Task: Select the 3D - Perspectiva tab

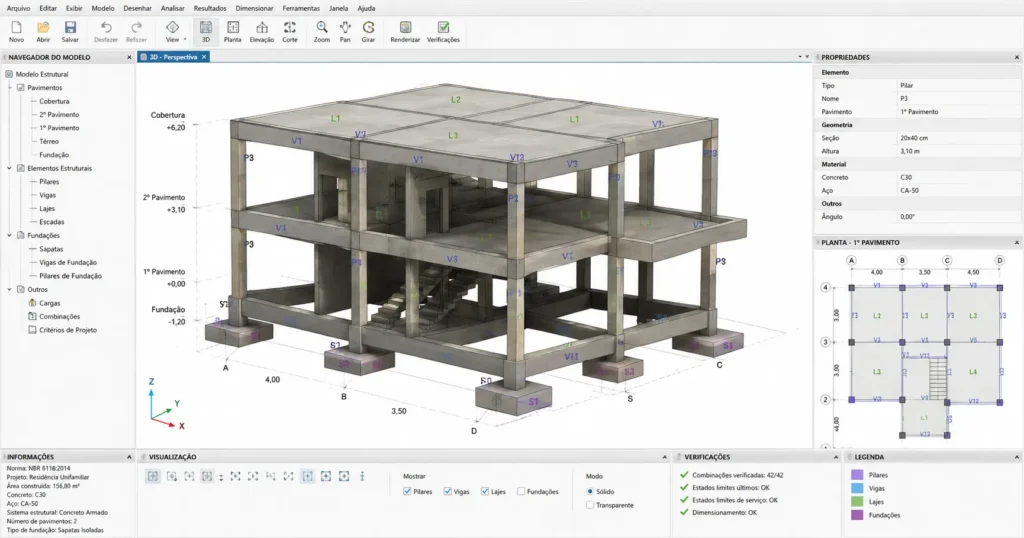Action: click(x=173, y=57)
